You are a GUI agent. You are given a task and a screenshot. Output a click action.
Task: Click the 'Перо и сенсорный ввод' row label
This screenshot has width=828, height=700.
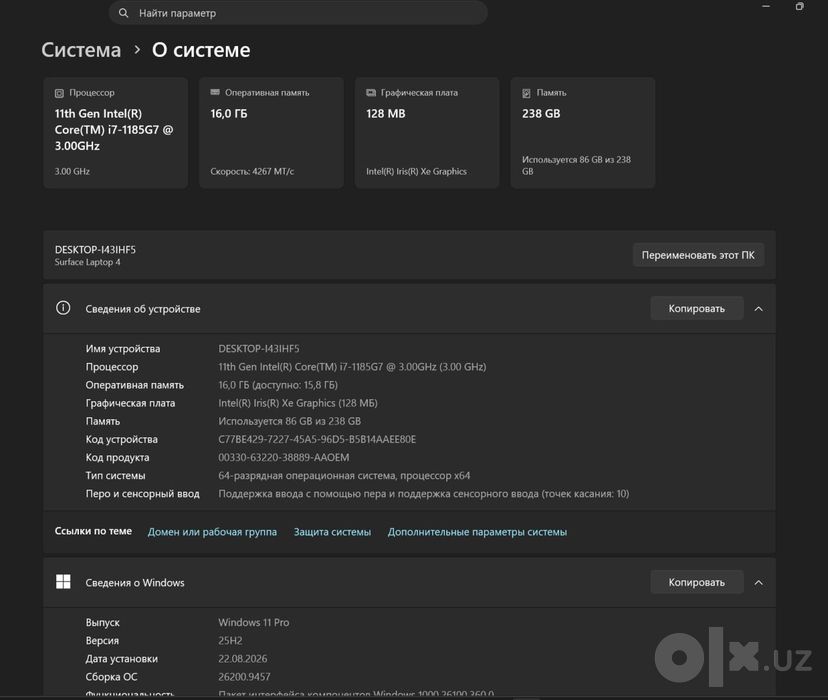(x=143, y=494)
